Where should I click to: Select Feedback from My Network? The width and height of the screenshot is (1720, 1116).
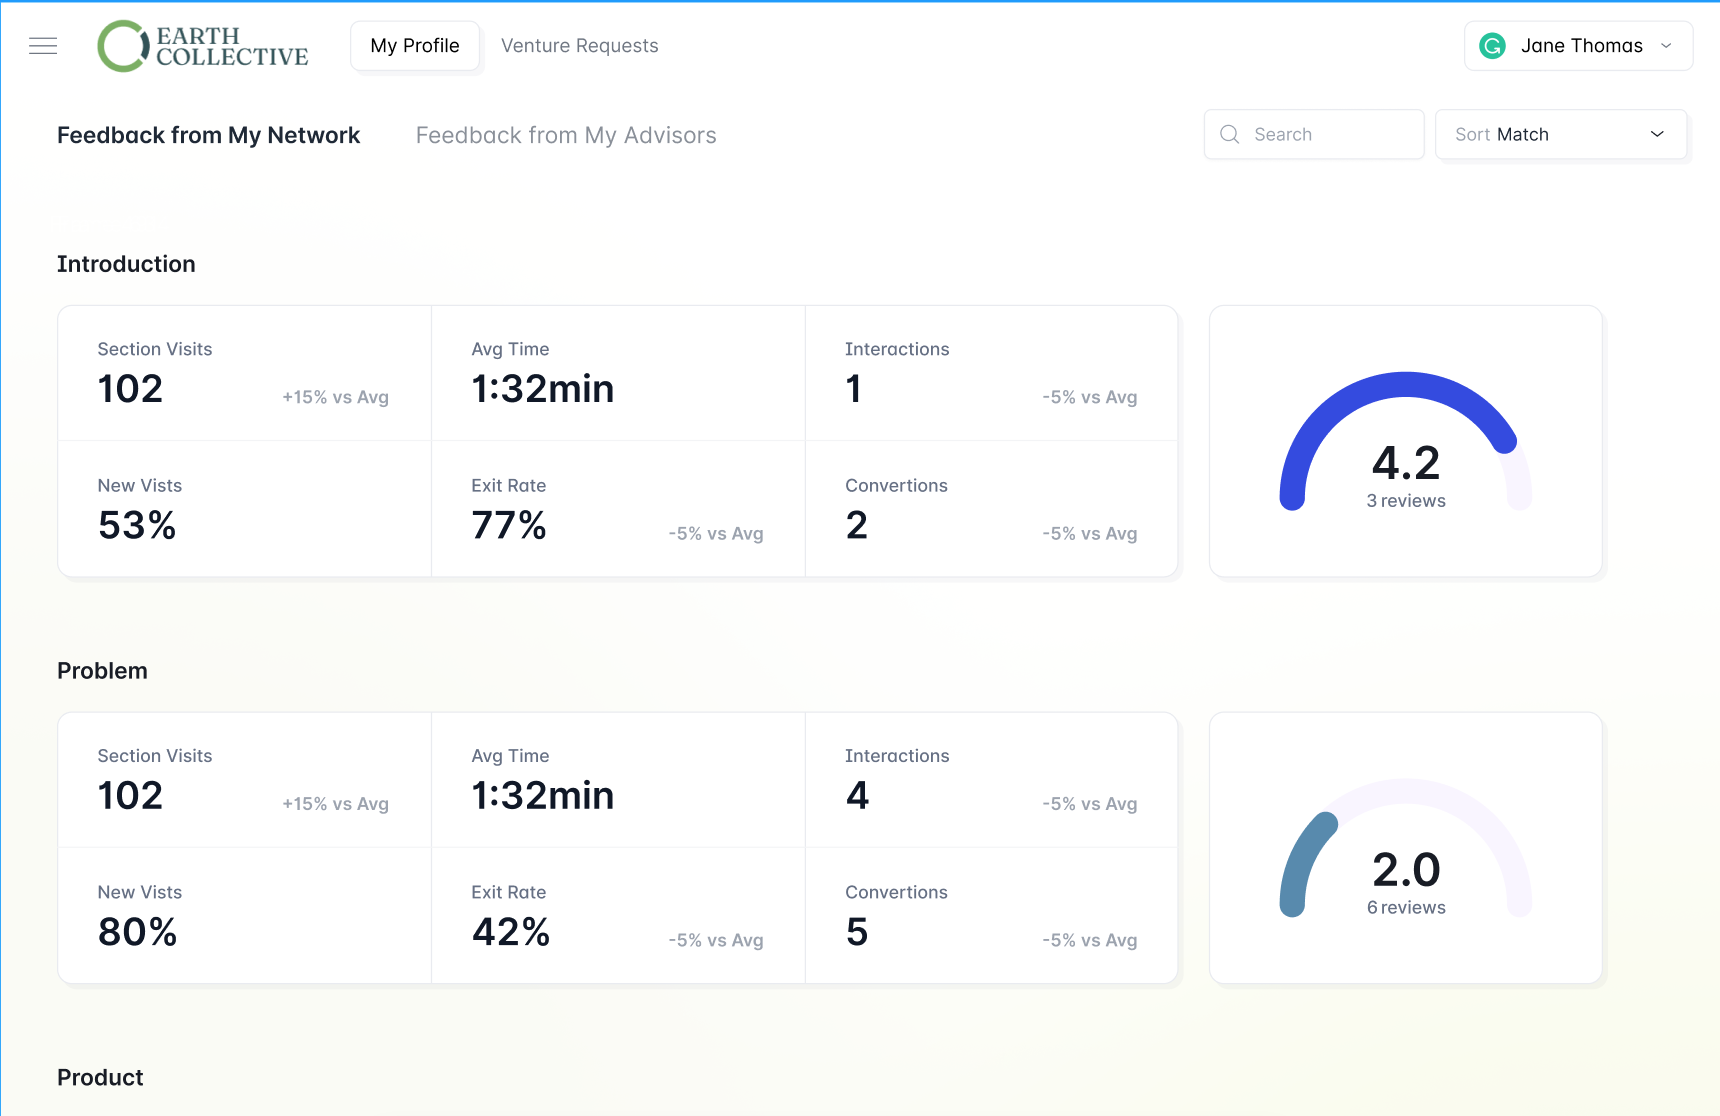click(208, 135)
